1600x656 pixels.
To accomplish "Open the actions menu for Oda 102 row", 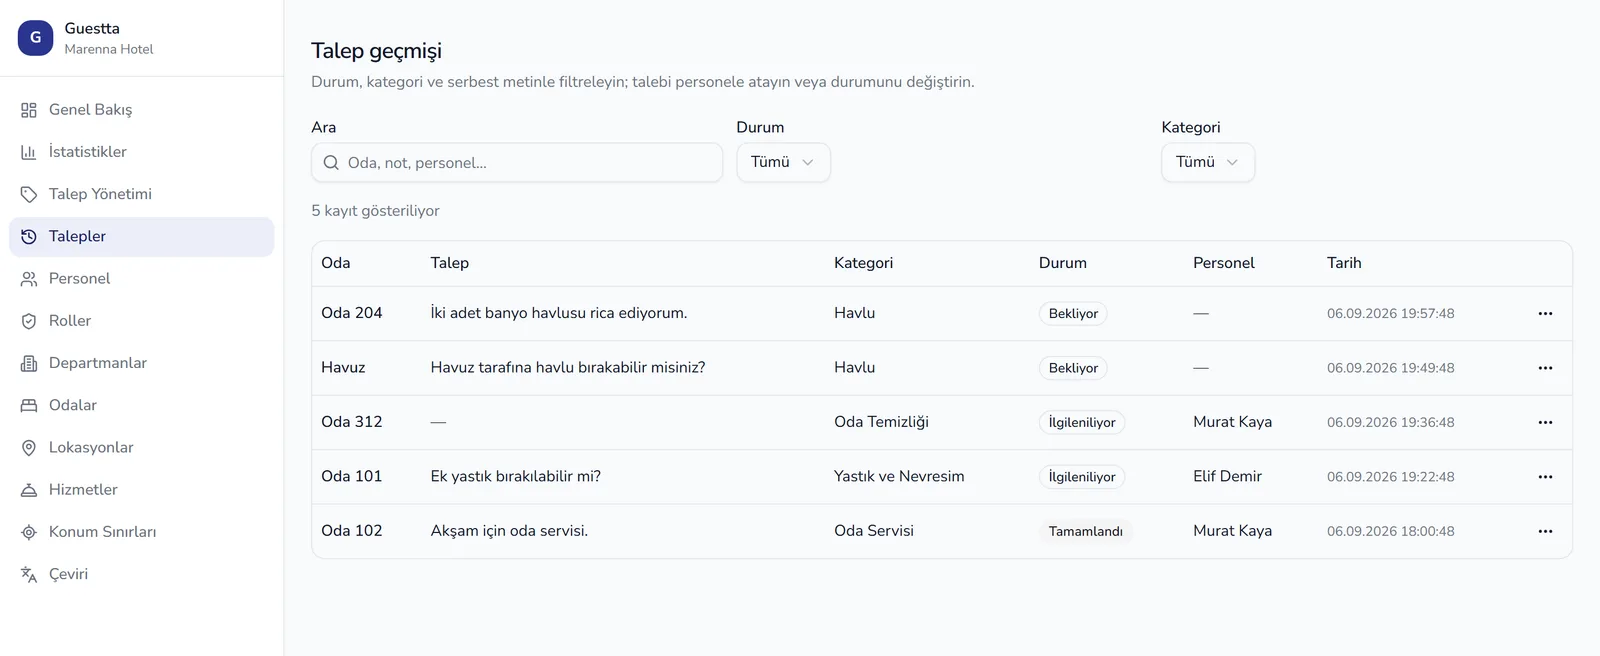I will click(1545, 531).
